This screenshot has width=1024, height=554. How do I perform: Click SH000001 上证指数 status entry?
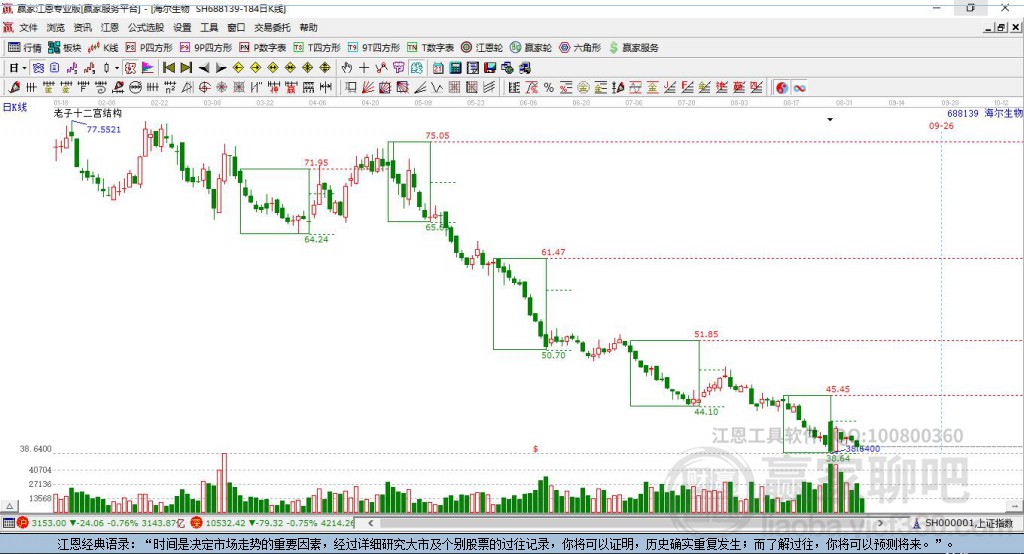963,523
